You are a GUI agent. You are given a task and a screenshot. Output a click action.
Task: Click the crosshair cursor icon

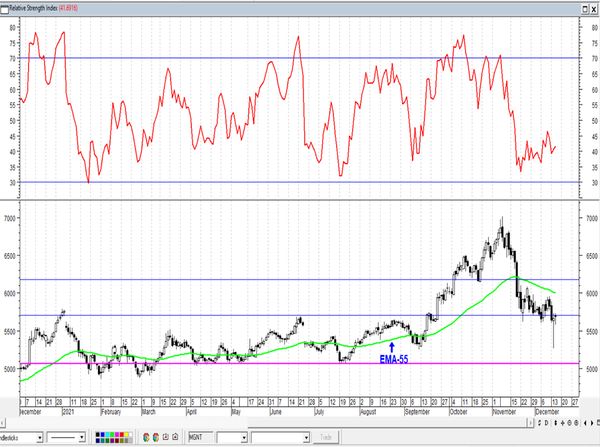[562, 423]
